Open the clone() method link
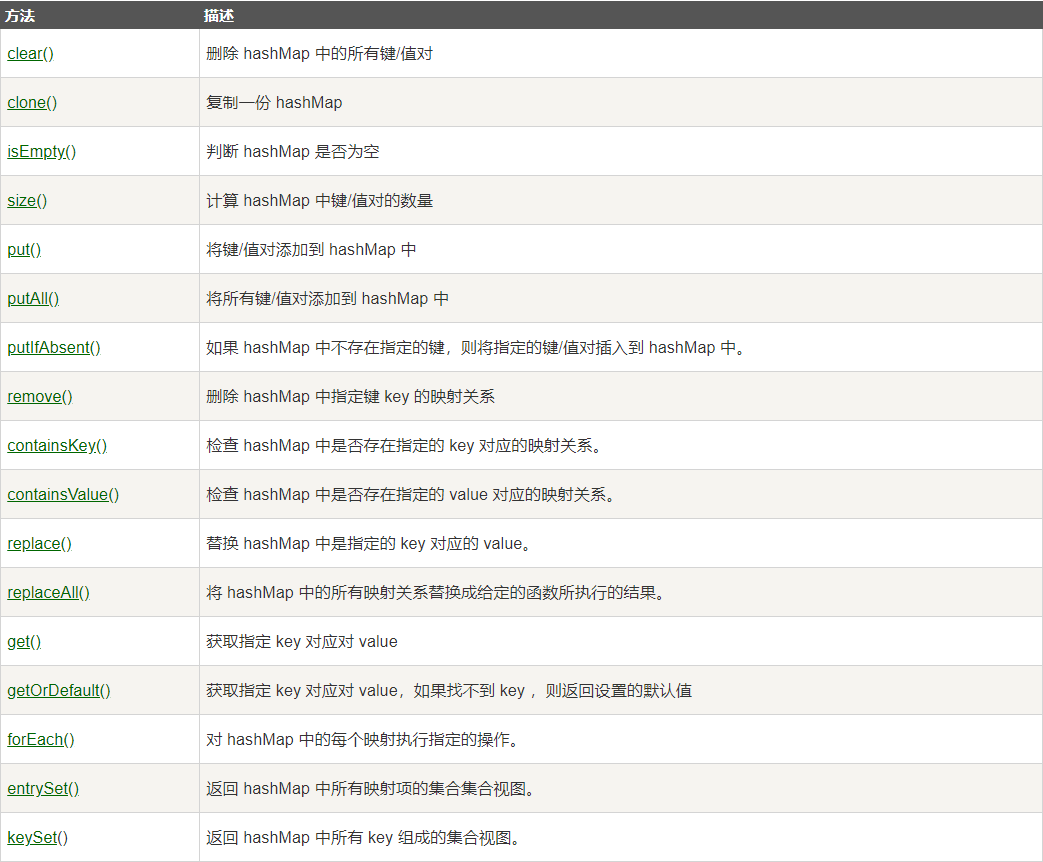 pyautogui.click(x=32, y=102)
